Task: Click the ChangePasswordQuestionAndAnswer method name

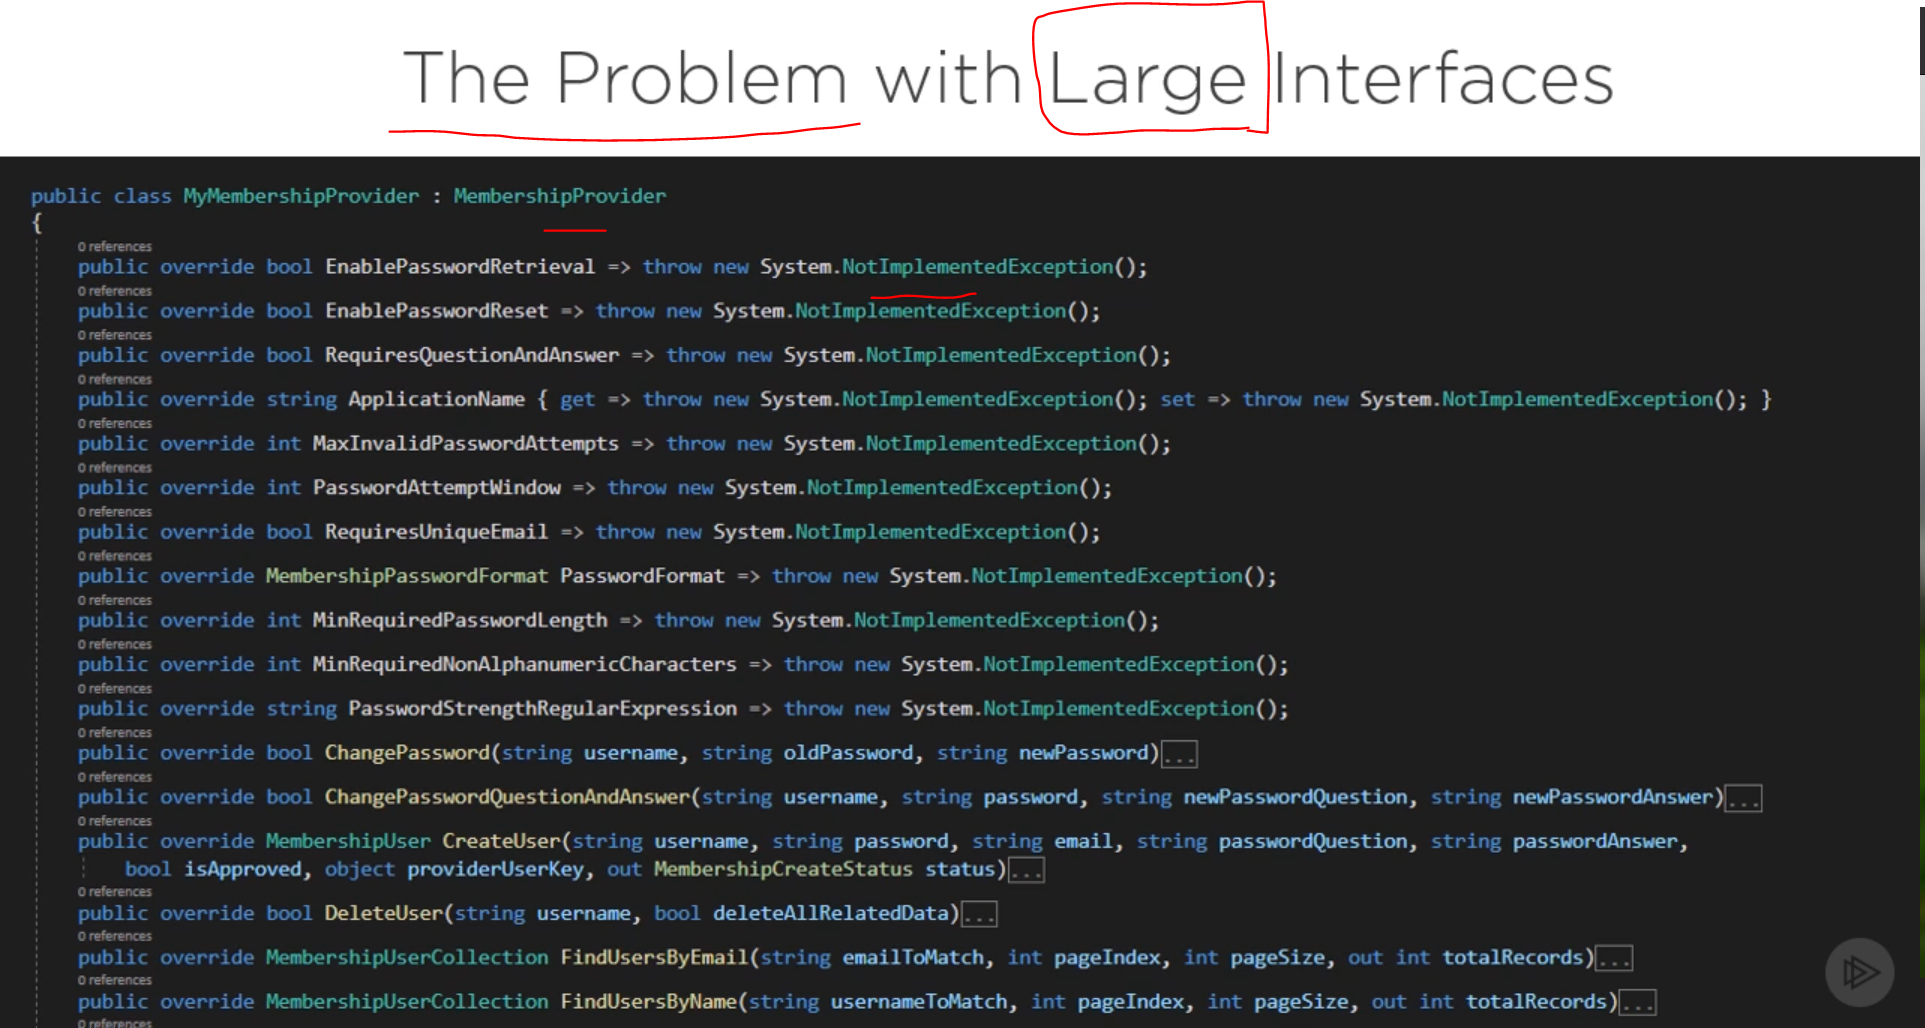Action: [x=507, y=797]
